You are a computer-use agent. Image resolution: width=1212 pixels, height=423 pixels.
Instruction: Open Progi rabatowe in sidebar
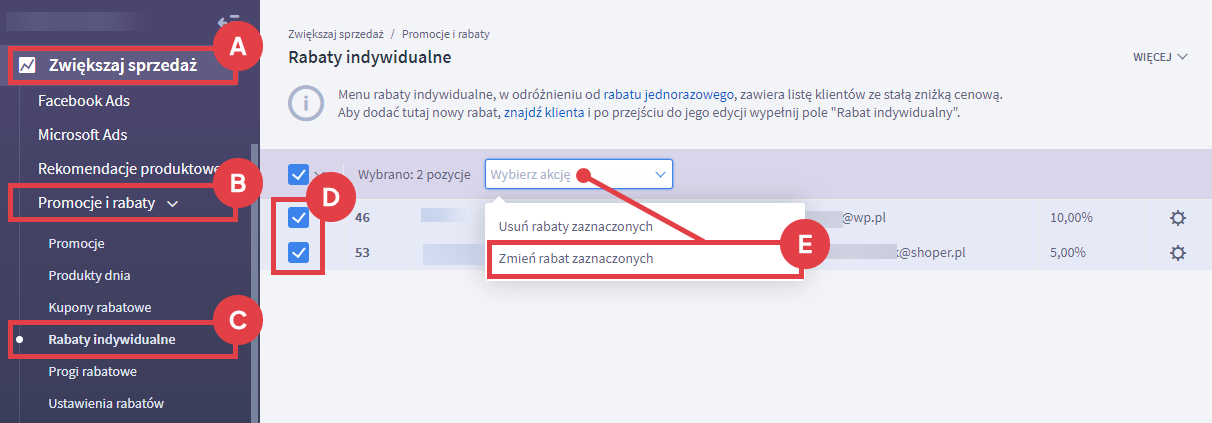point(93,372)
